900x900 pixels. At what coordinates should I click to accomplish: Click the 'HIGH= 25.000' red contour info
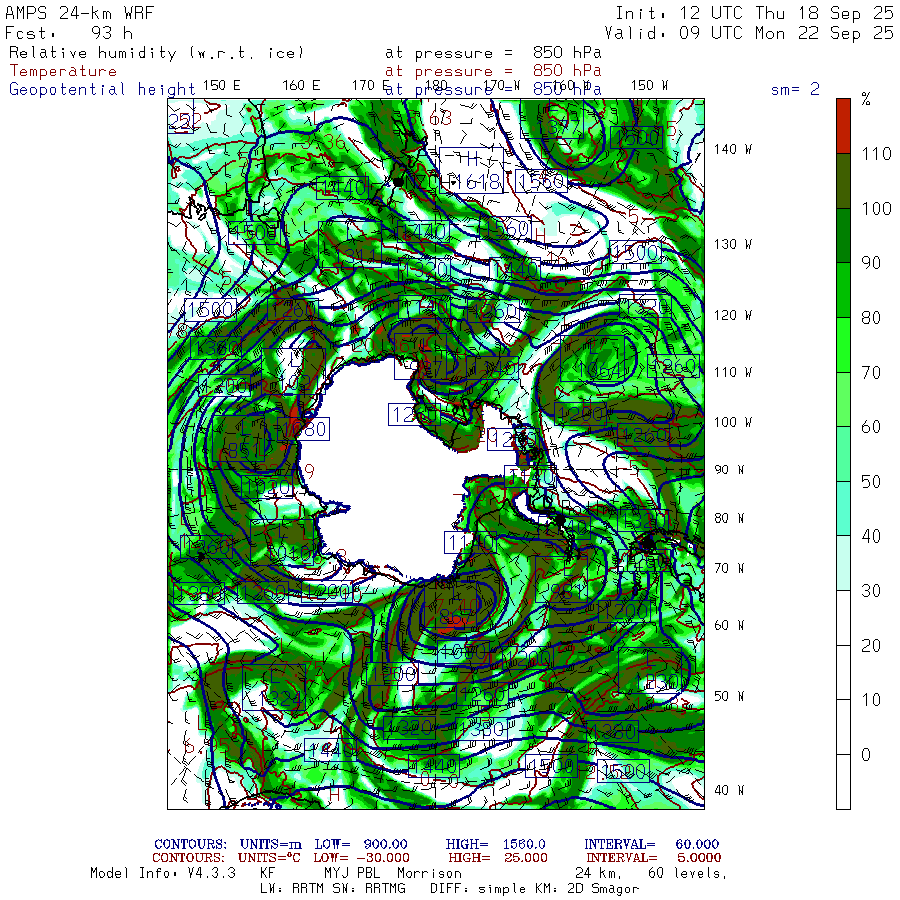498,858
